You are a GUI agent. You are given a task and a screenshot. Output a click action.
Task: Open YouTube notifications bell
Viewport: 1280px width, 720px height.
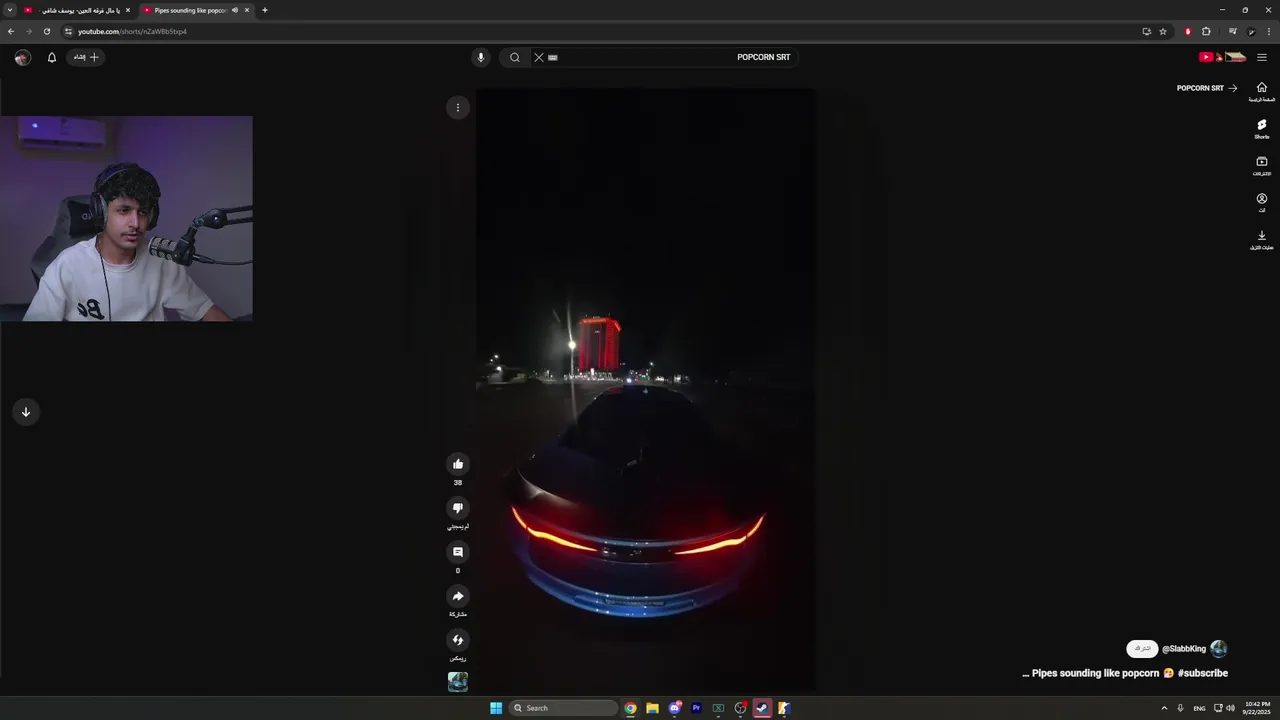pos(52,57)
